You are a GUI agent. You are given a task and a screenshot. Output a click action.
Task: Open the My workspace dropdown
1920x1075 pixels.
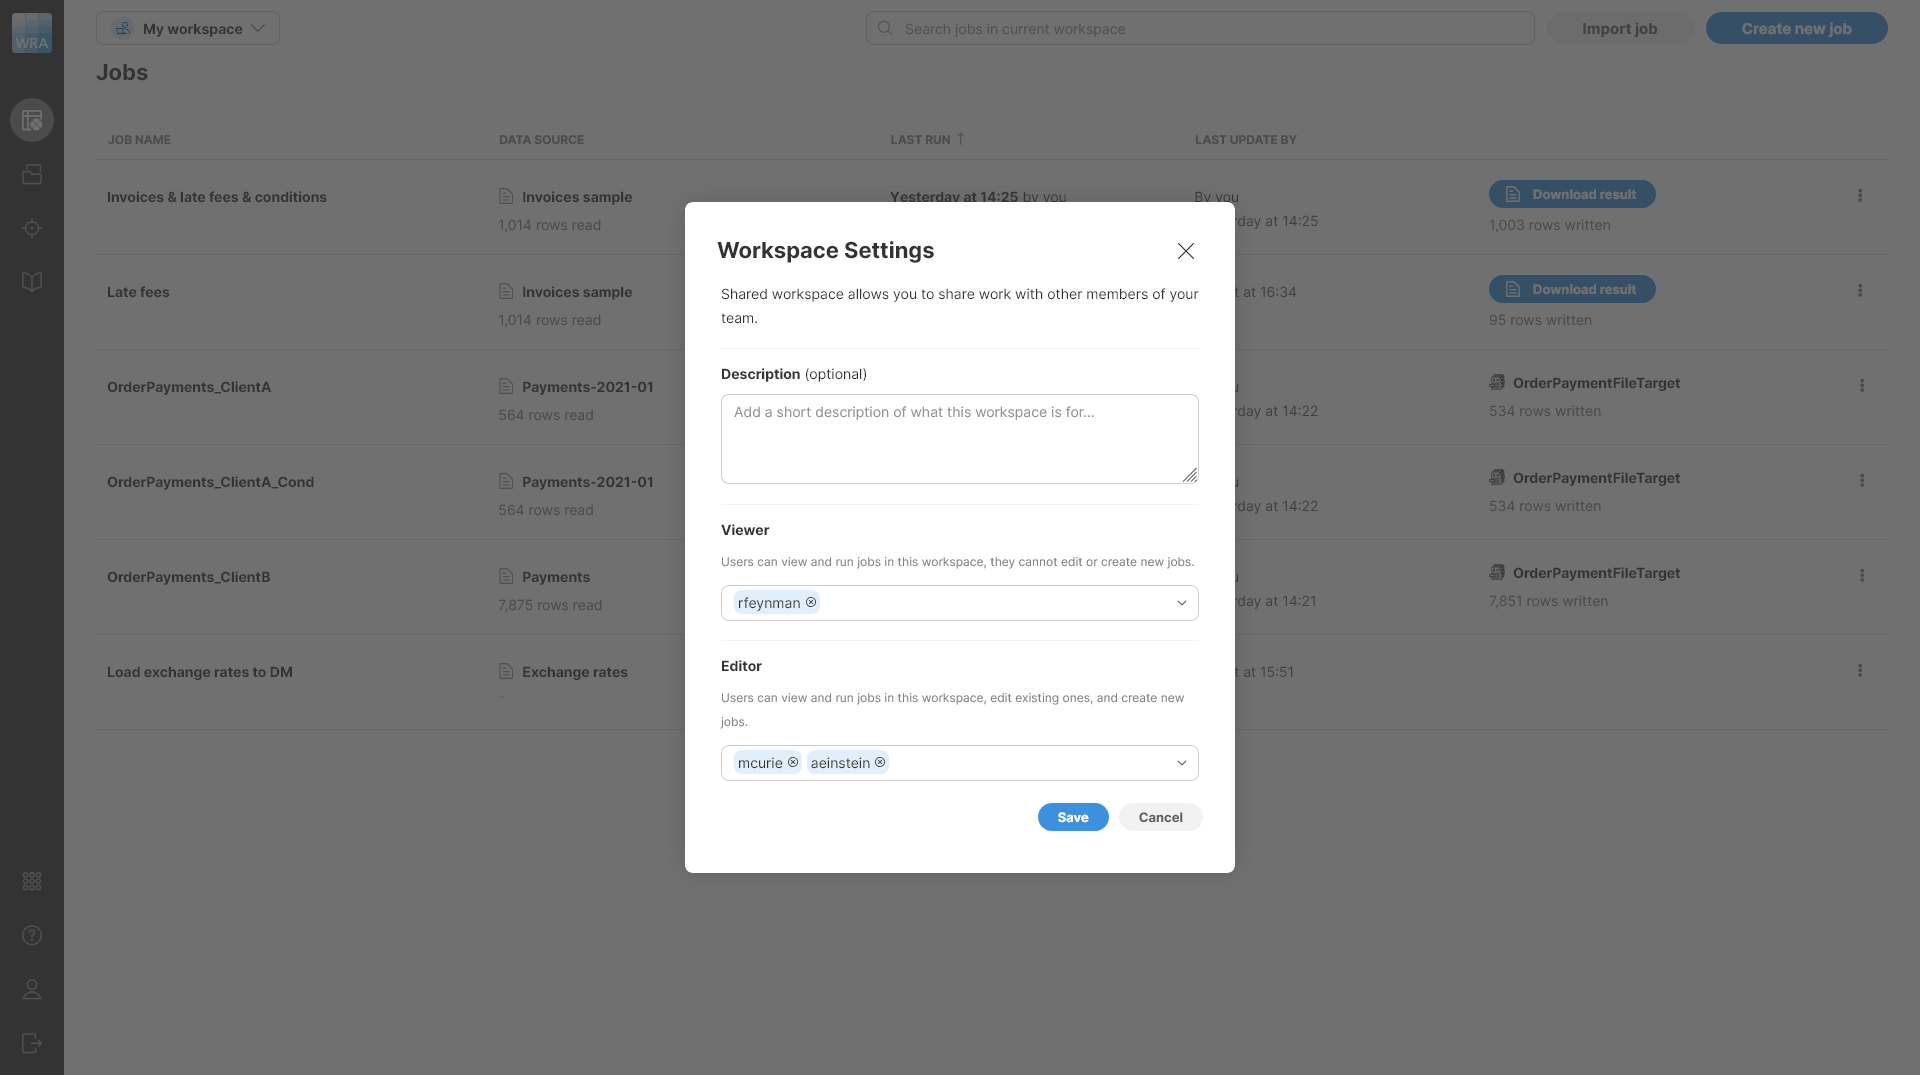(188, 28)
